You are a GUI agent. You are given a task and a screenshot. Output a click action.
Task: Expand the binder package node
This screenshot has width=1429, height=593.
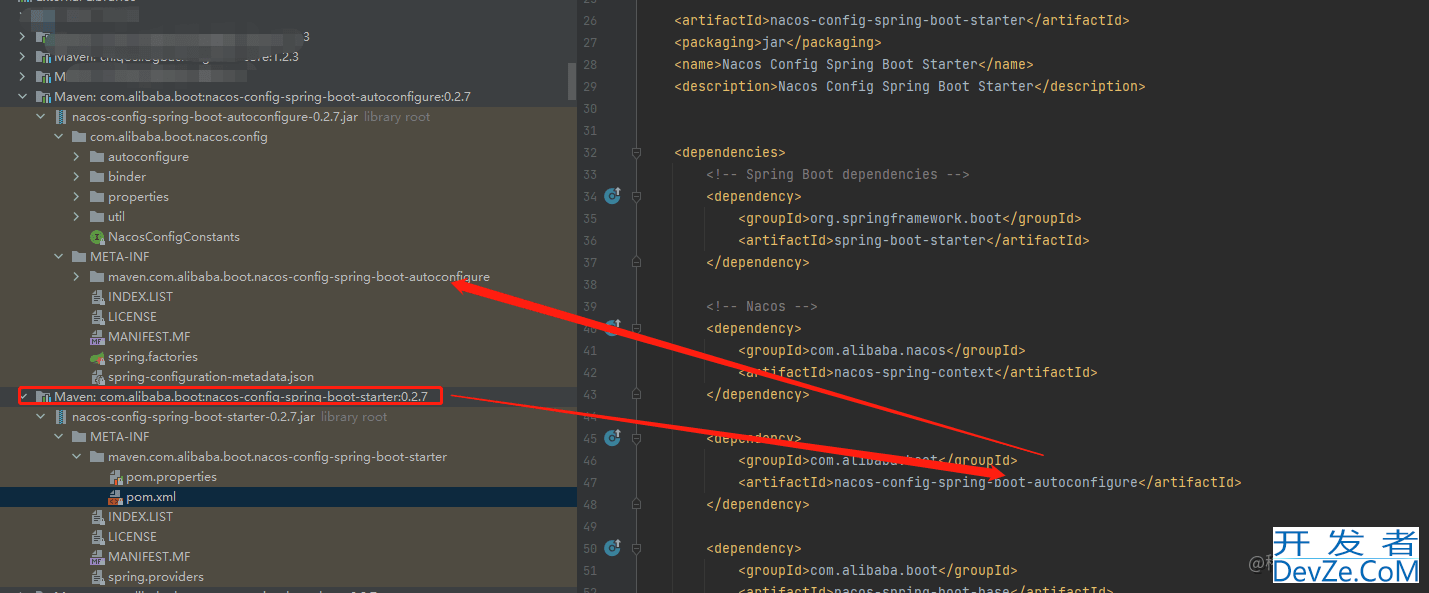coord(76,177)
